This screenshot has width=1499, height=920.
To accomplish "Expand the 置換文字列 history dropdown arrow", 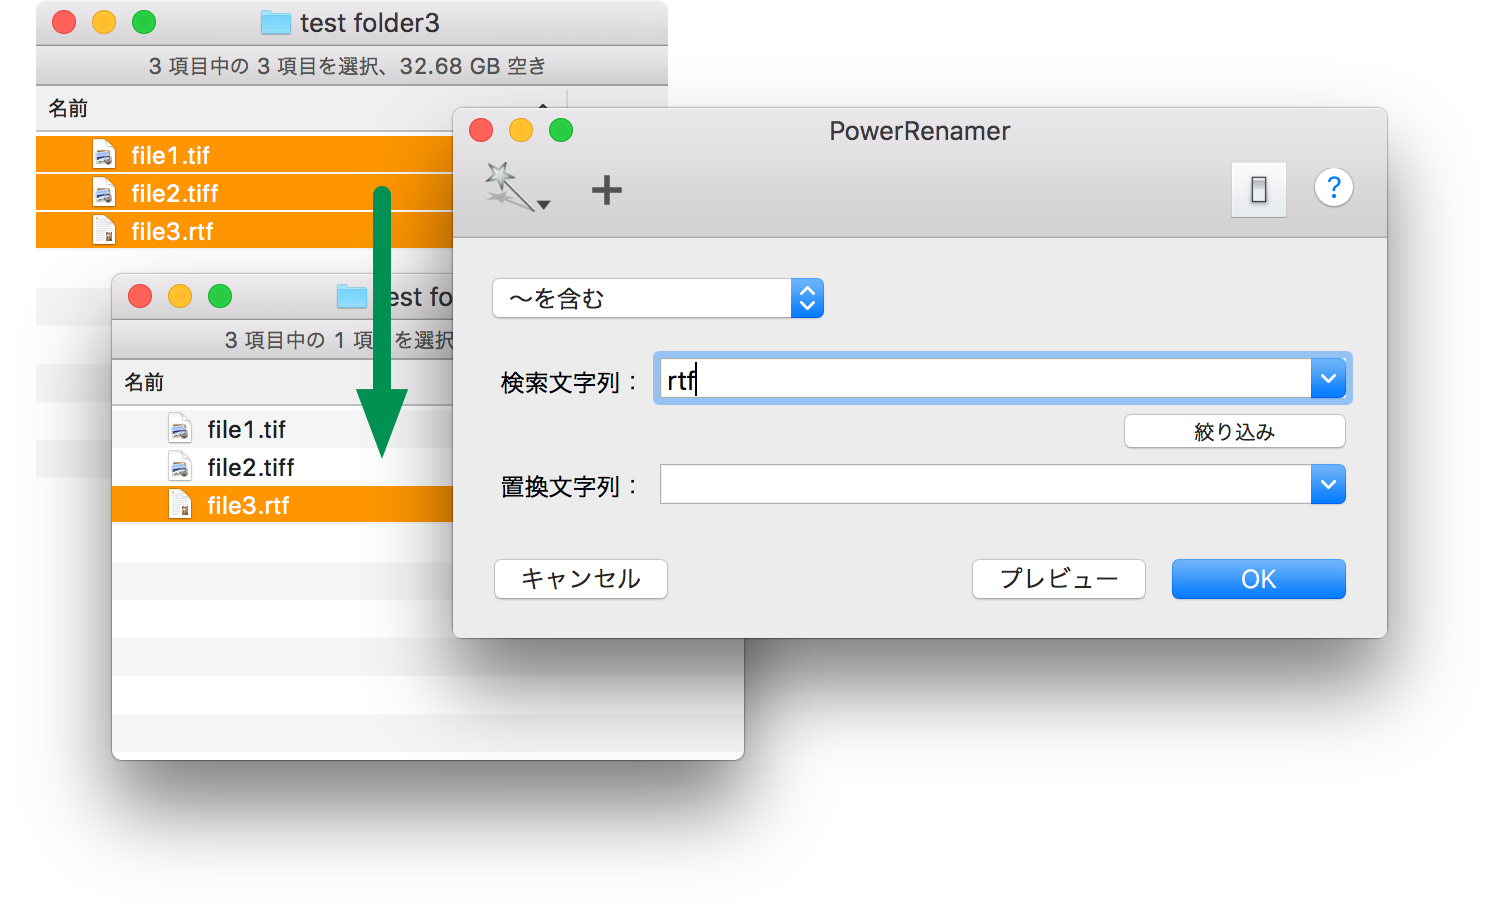I will point(1328,485).
